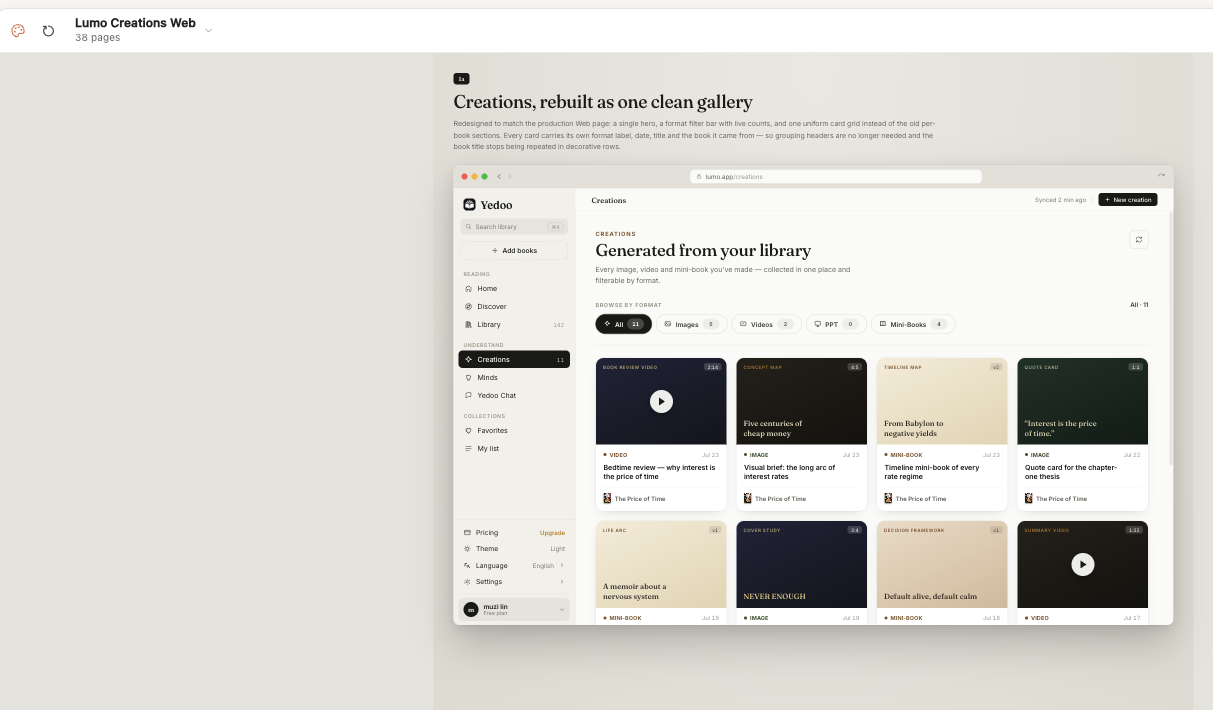1213x710 pixels.
Task: Click the Language translate icon
Action: [467, 565]
